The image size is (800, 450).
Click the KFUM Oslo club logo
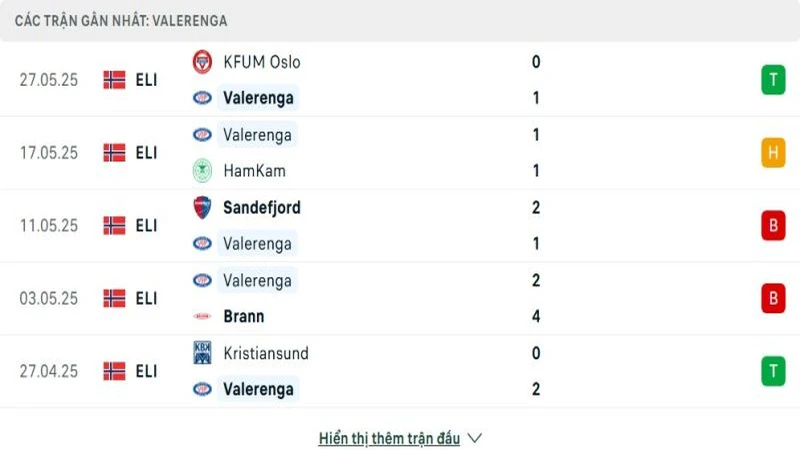coord(202,62)
